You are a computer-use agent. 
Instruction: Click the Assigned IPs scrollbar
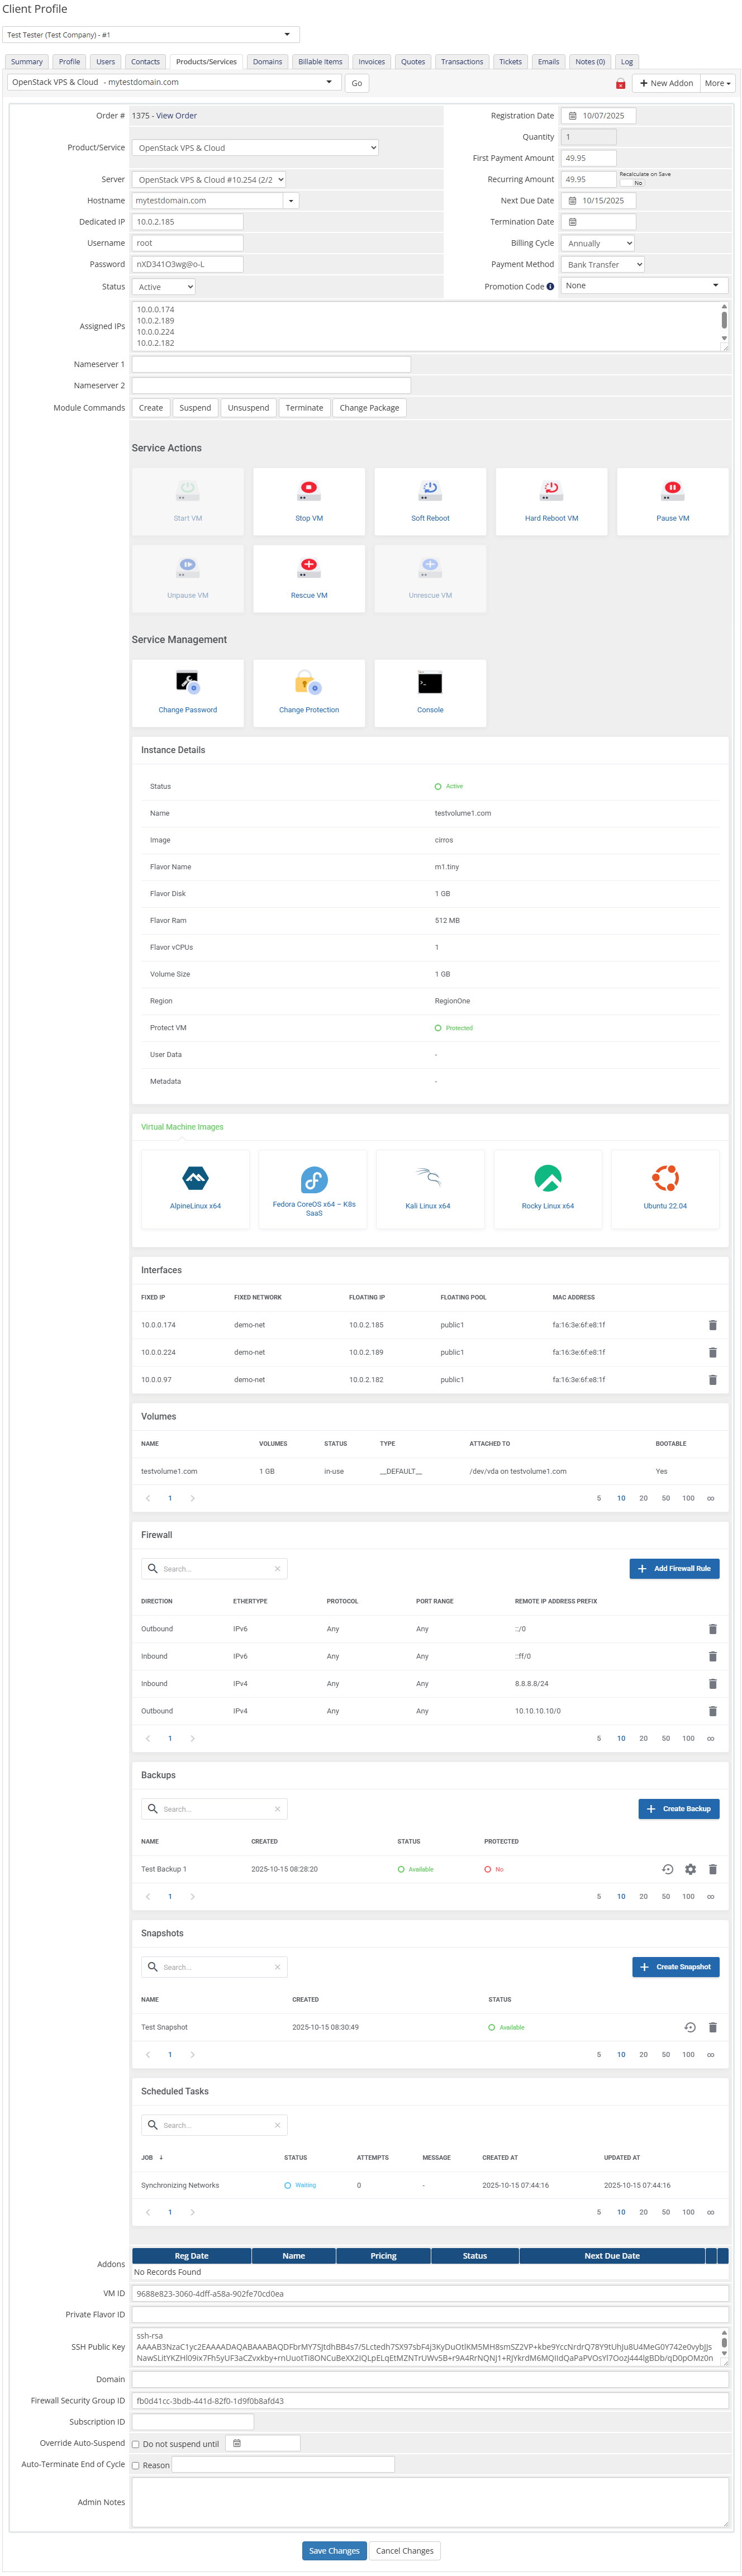(724, 321)
